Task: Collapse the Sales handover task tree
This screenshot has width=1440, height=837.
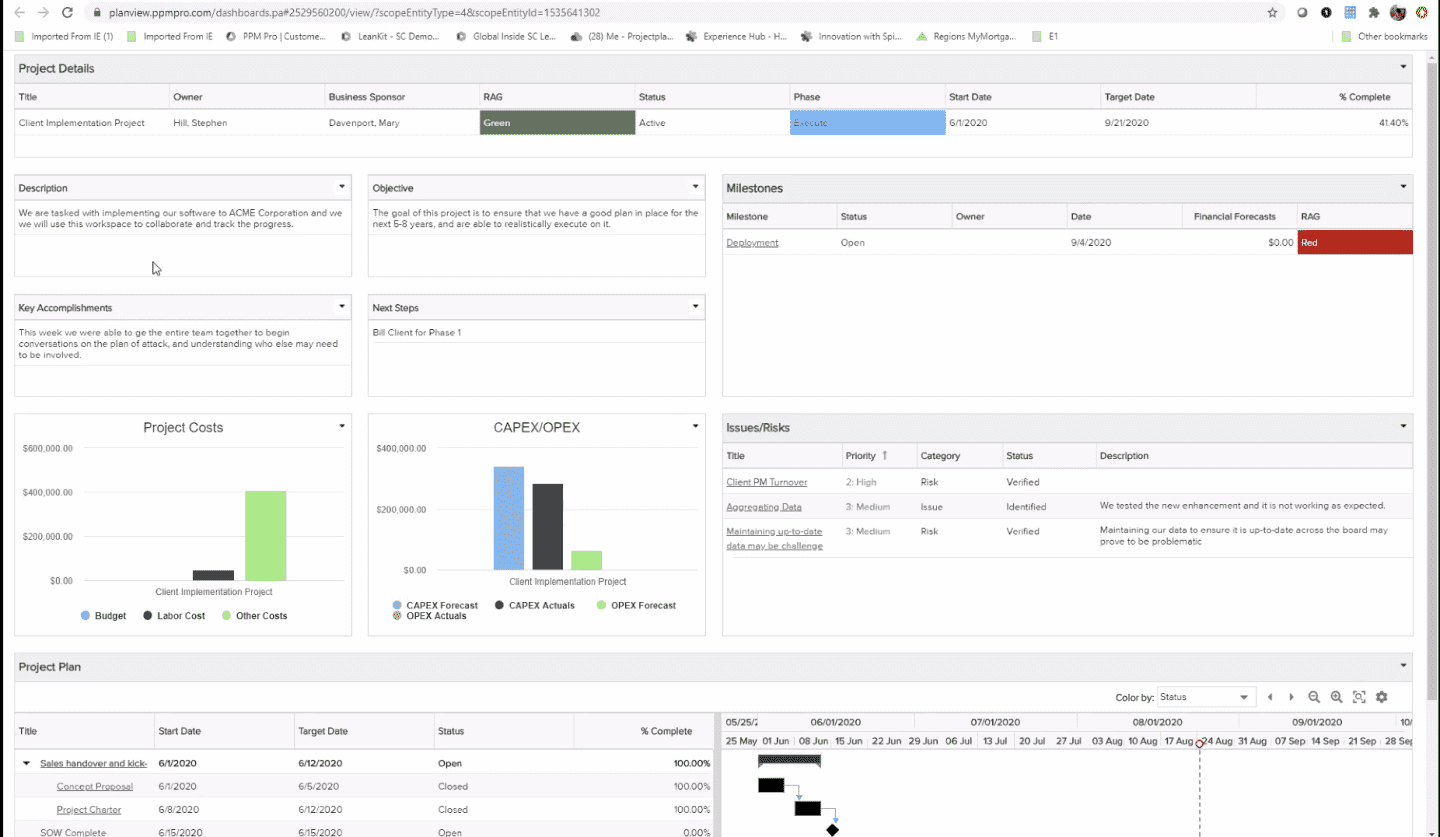Action: [x=24, y=762]
